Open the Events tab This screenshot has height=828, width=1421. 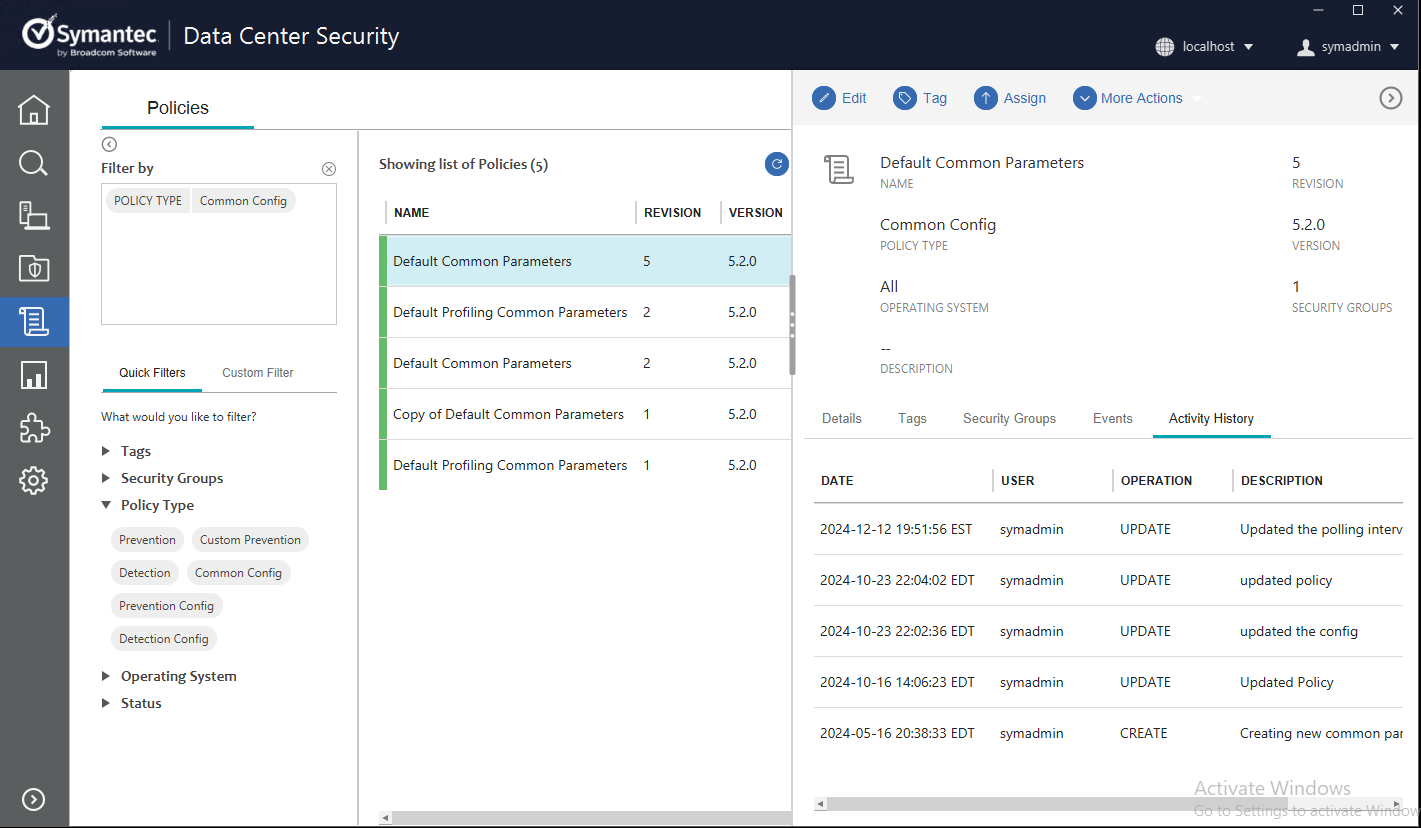pyautogui.click(x=1112, y=418)
